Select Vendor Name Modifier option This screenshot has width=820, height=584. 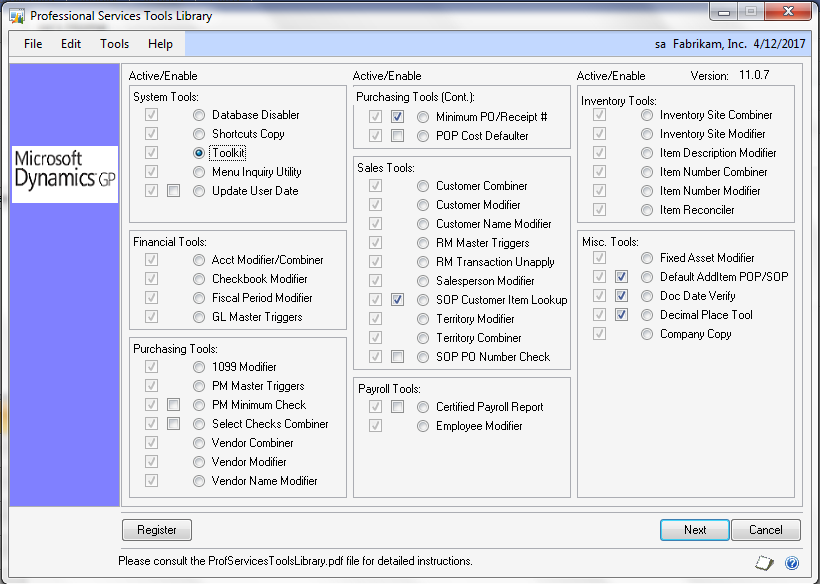click(199, 481)
